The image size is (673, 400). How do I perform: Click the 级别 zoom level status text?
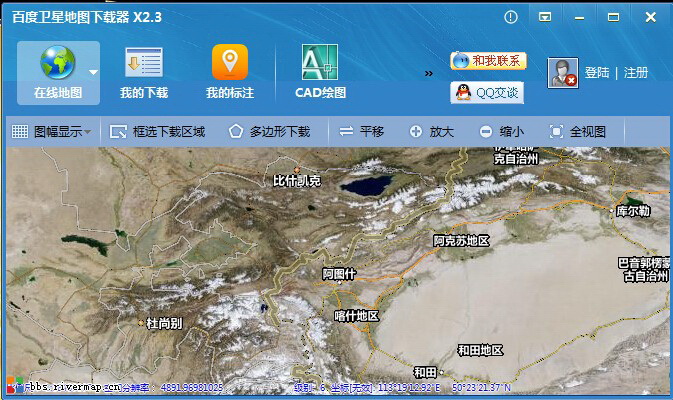pyautogui.click(x=310, y=388)
